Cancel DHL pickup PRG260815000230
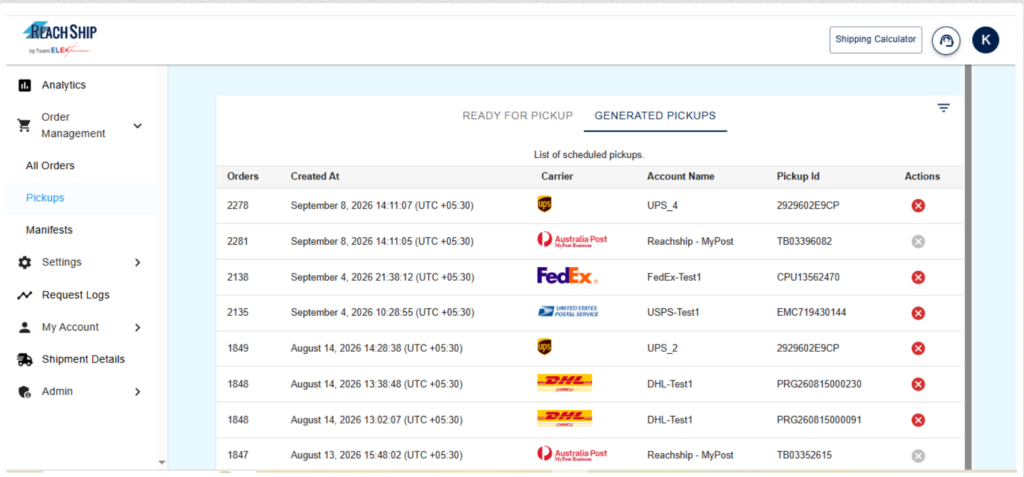1024x477 pixels. pyautogui.click(x=918, y=384)
